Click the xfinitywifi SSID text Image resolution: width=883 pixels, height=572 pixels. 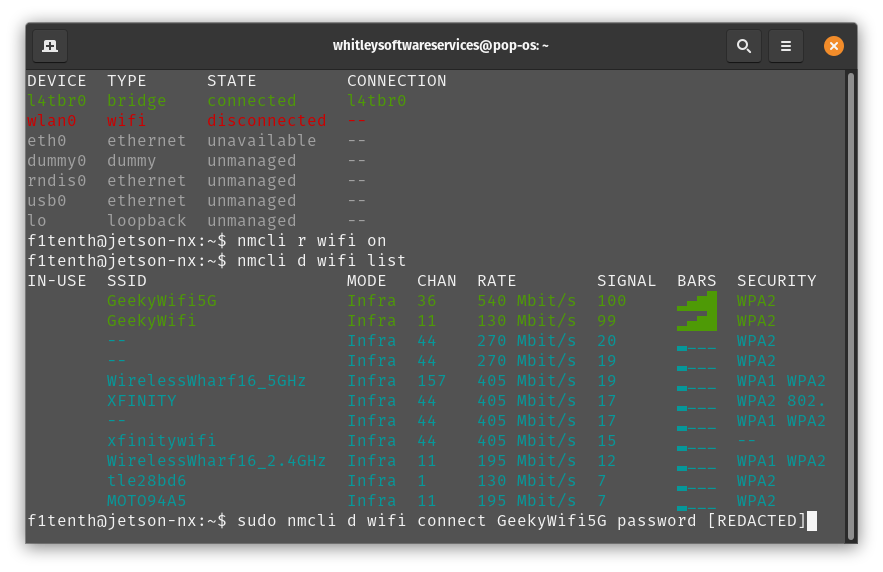pyautogui.click(x=162, y=440)
